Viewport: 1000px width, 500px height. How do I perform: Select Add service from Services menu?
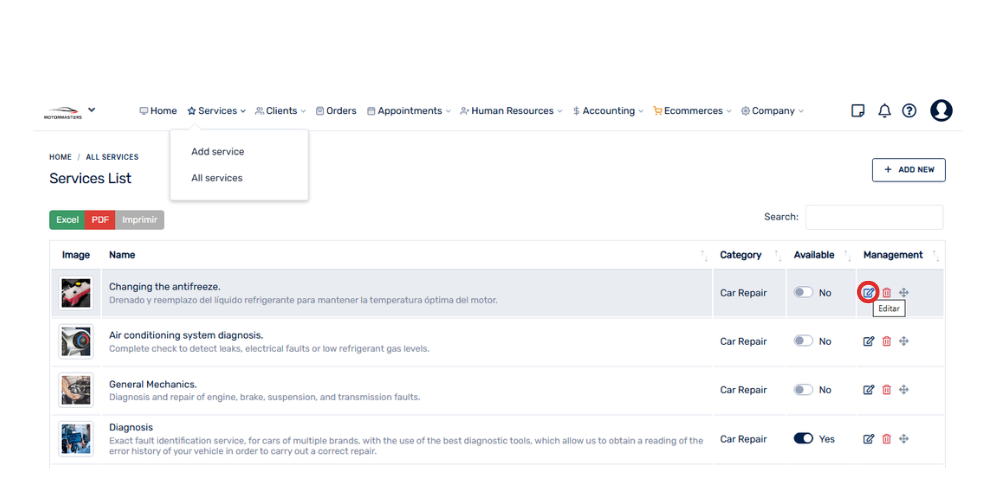click(218, 152)
